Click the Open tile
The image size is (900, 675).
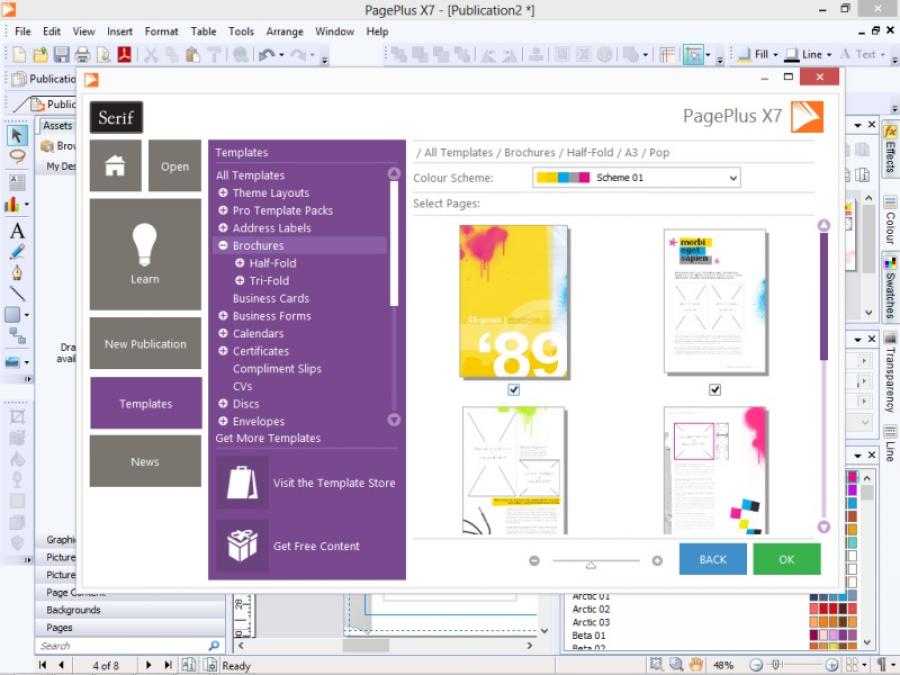[174, 166]
